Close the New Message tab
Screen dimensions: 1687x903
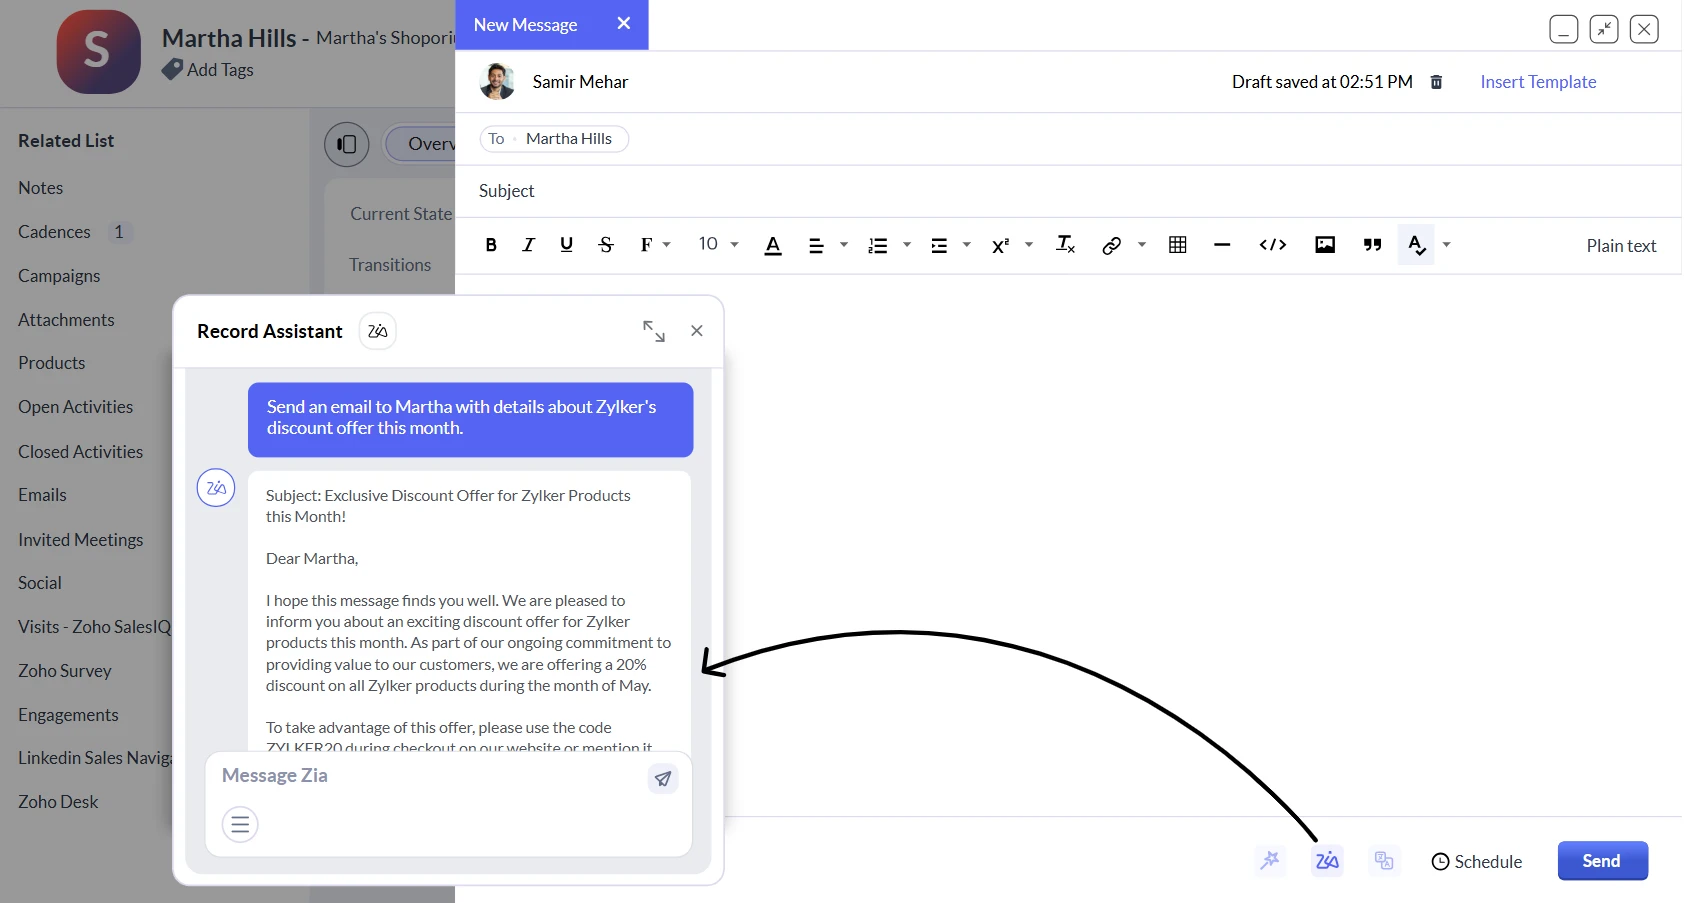coord(624,23)
